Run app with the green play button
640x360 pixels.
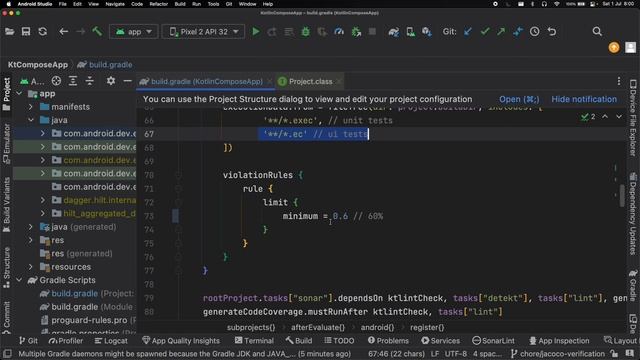(x=256, y=31)
